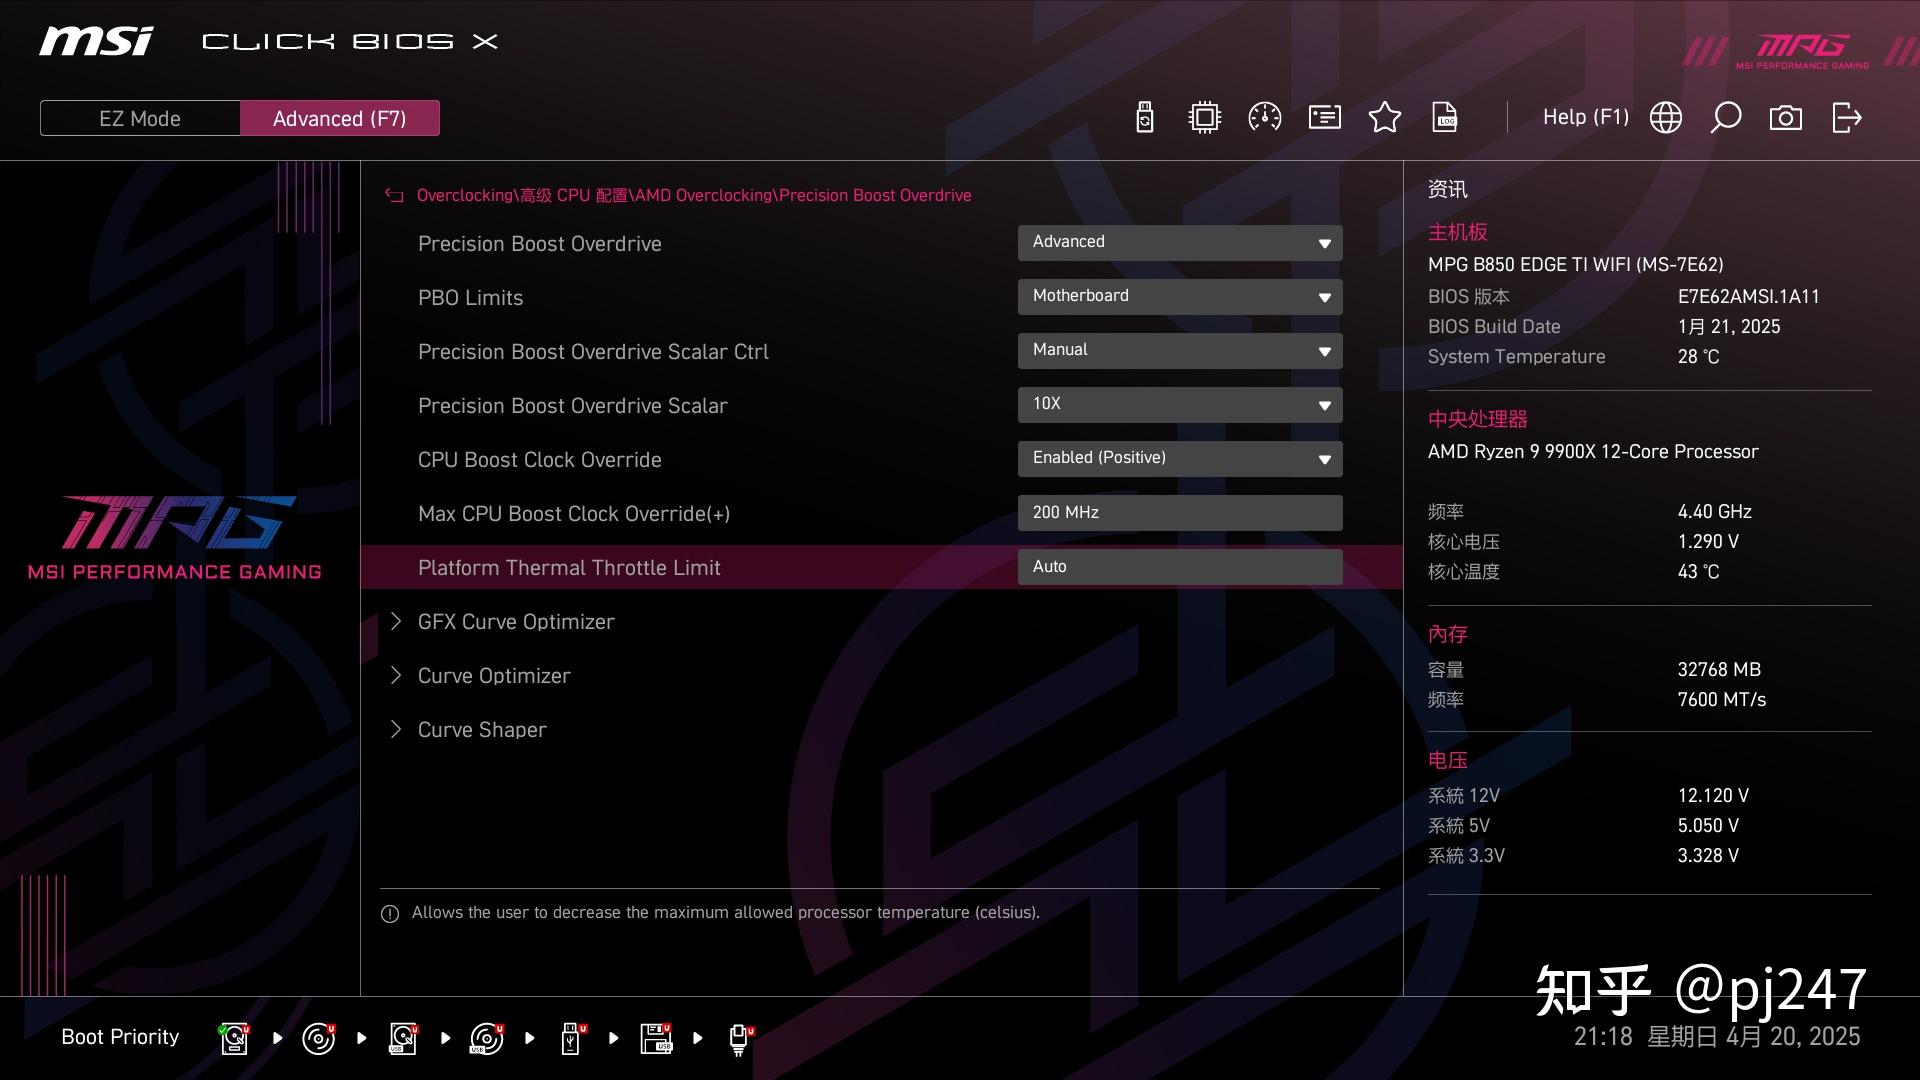Open the favorites star icon
This screenshot has width=1920, height=1080.
(x=1384, y=118)
